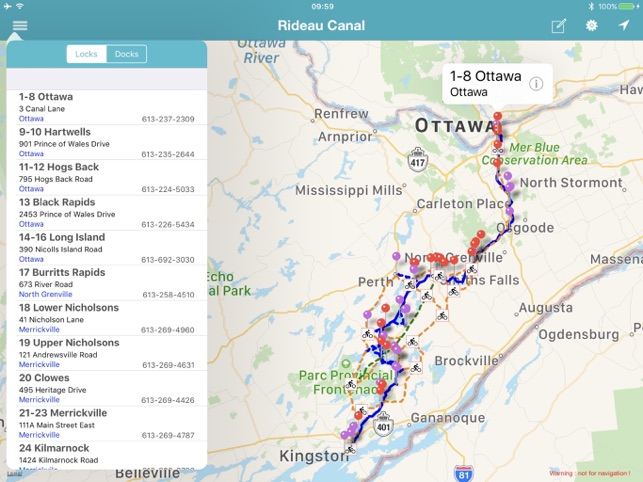This screenshot has width=643, height=482.
Task: Tap the 1-8 Ottawa map callout
Action: click(x=497, y=84)
